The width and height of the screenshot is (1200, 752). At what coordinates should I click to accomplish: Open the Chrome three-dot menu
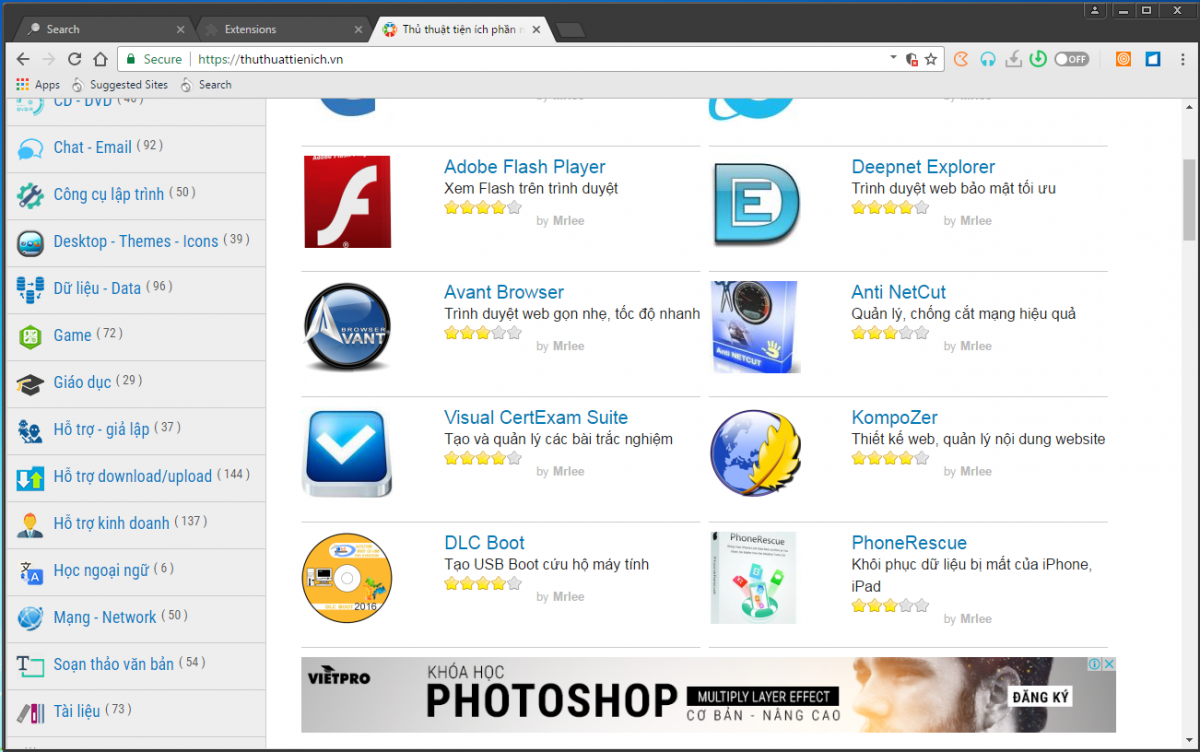point(1182,59)
